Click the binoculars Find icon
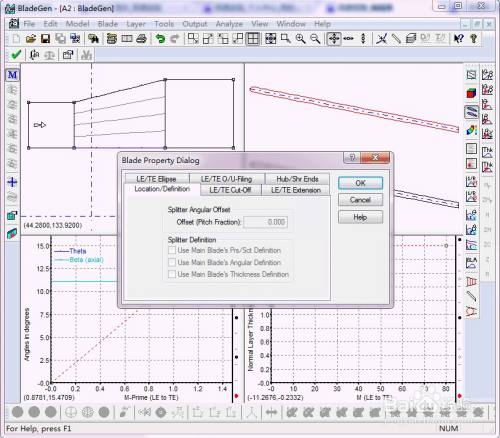 point(93,39)
